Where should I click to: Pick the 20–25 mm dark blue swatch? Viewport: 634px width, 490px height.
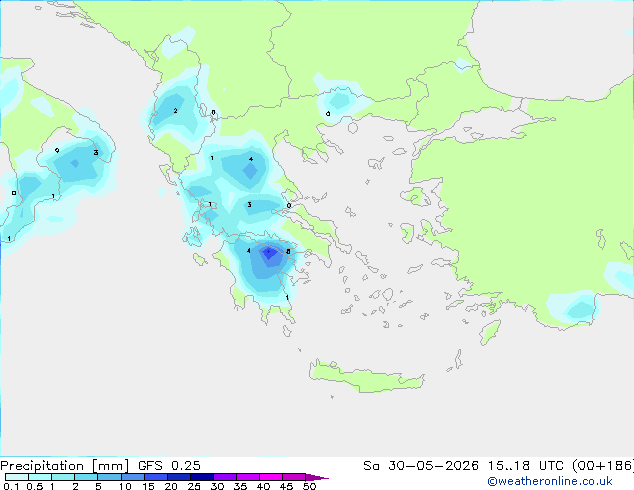click(178, 477)
